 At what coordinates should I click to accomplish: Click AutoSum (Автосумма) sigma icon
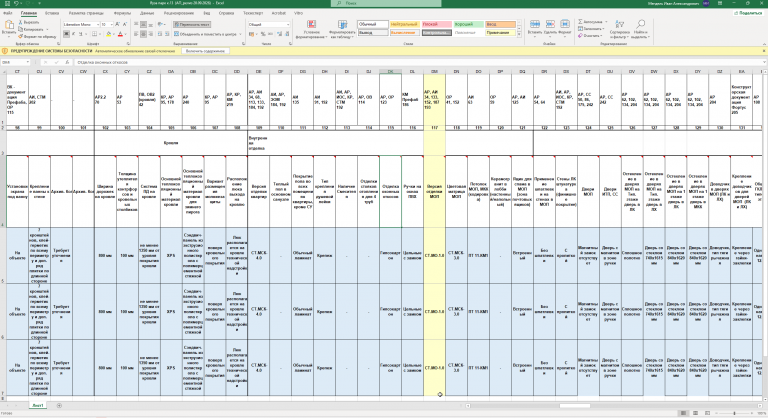click(580, 22)
